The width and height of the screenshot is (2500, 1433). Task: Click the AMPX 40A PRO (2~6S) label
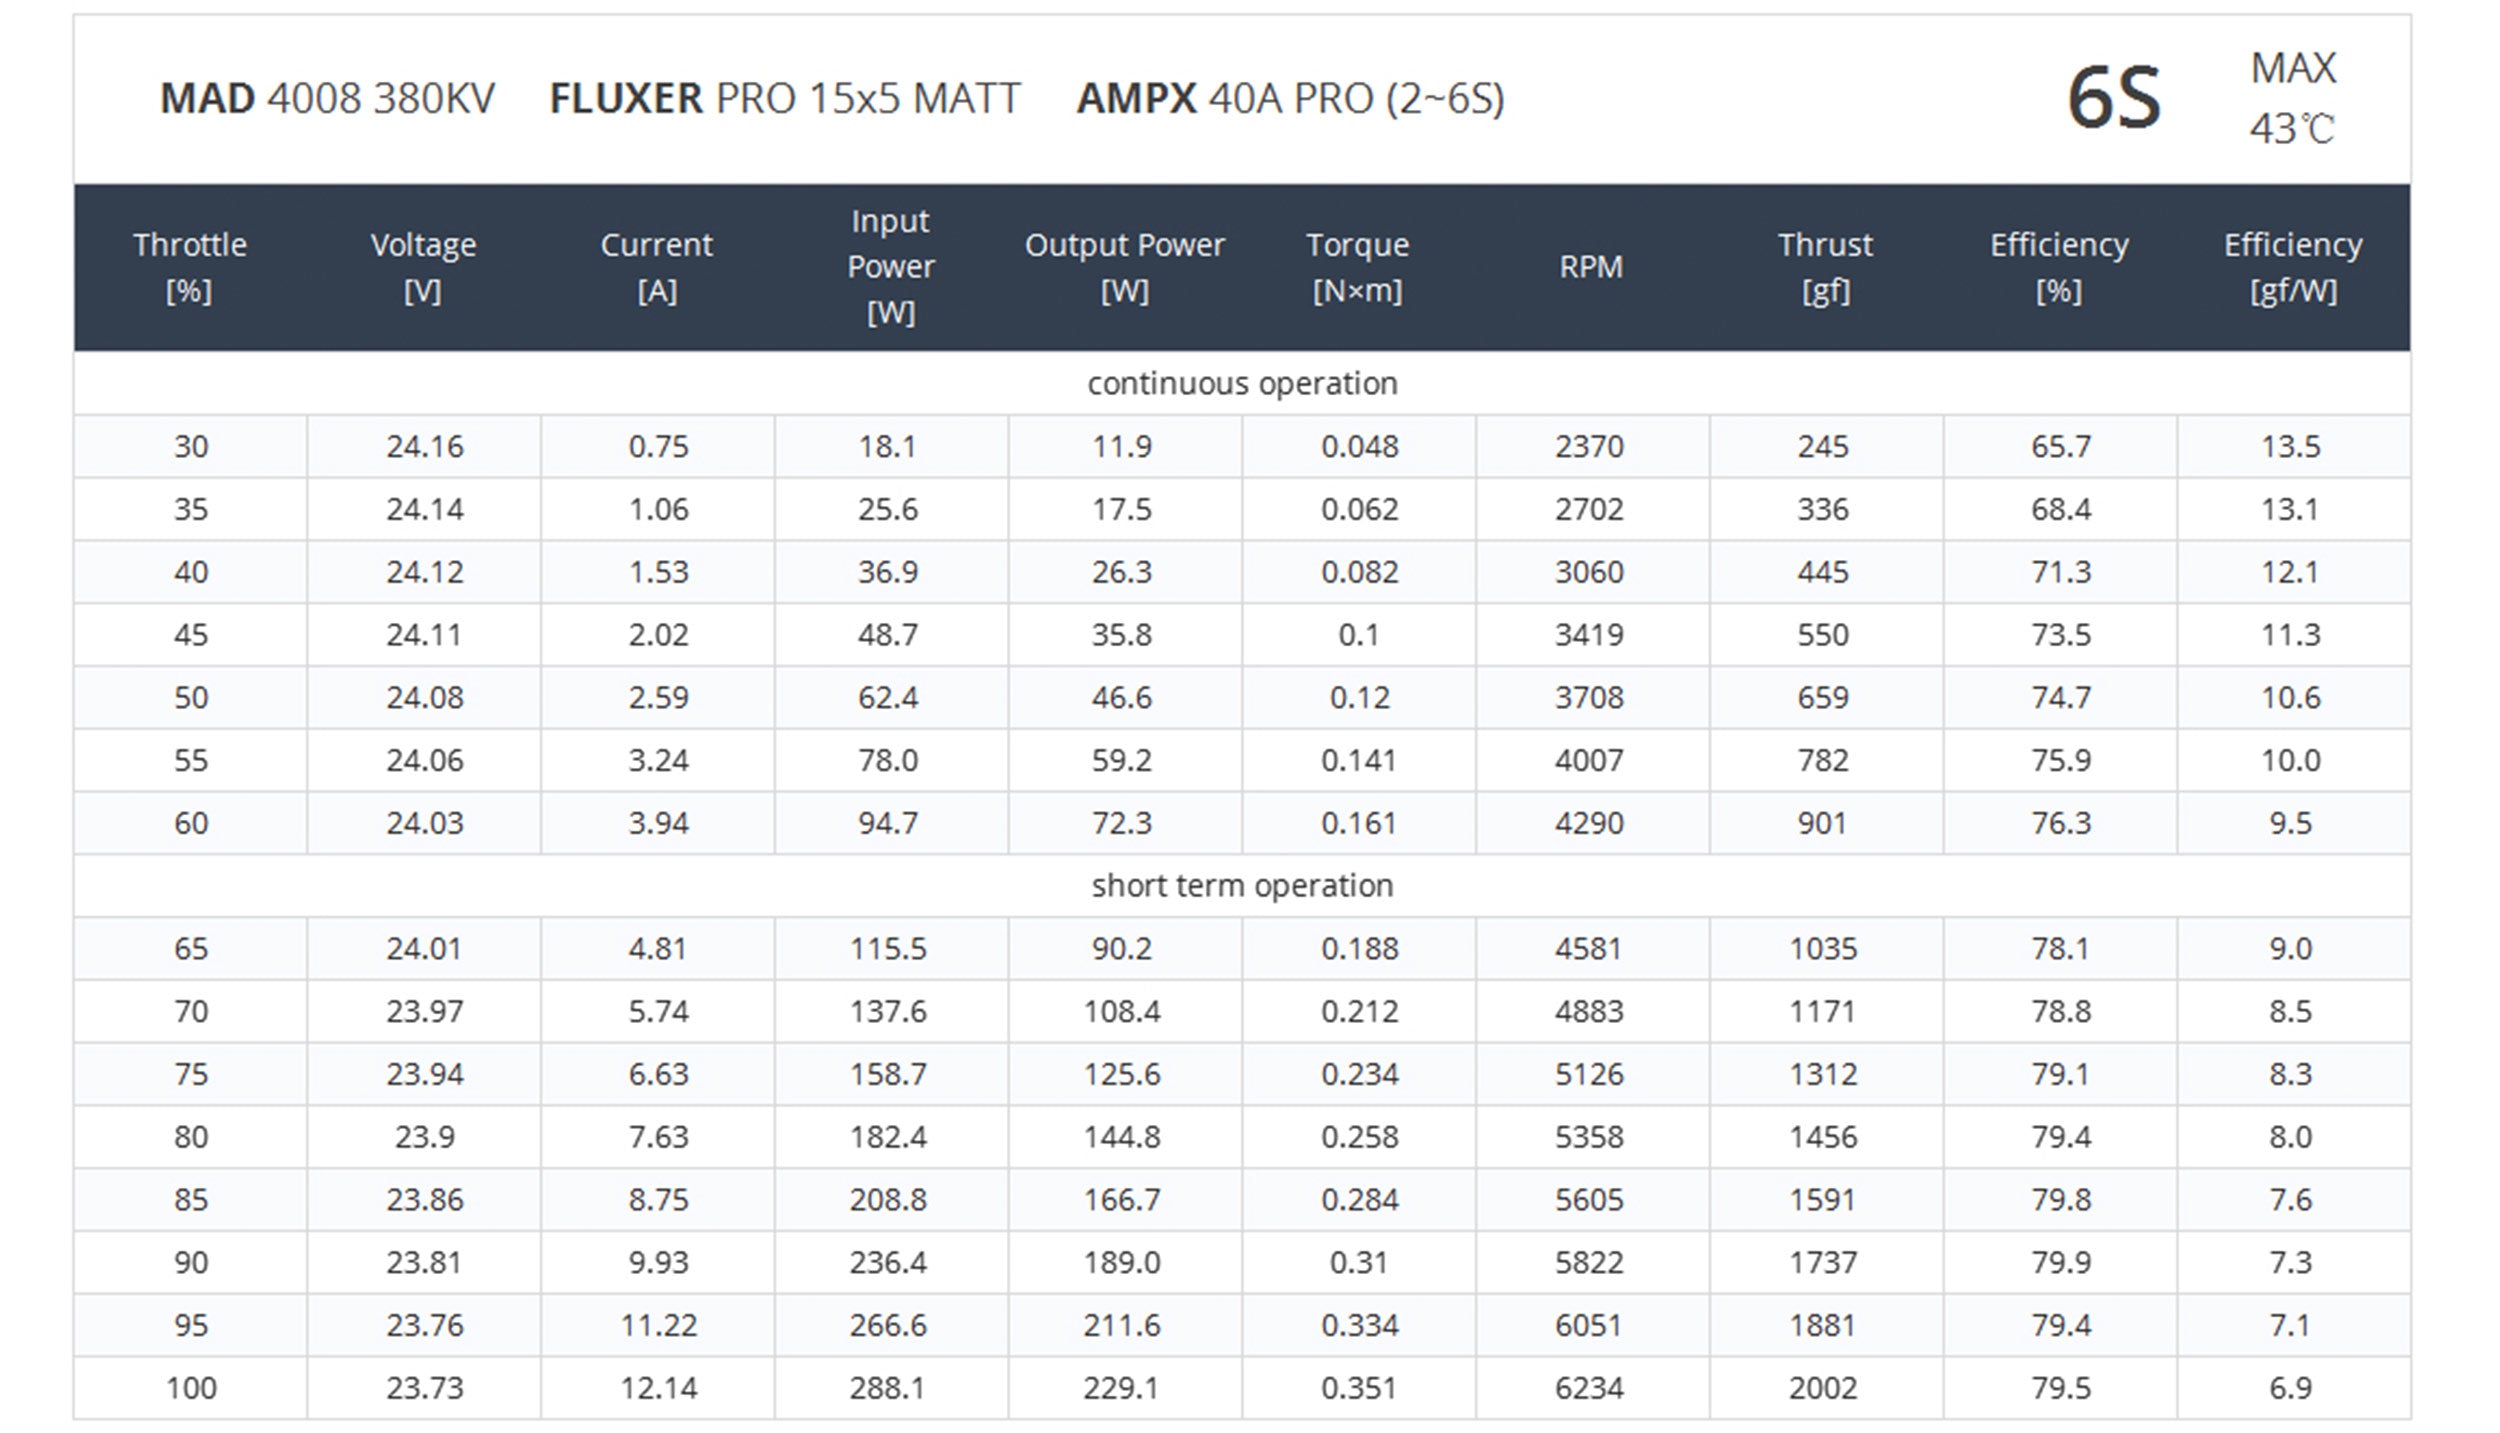tap(1290, 98)
